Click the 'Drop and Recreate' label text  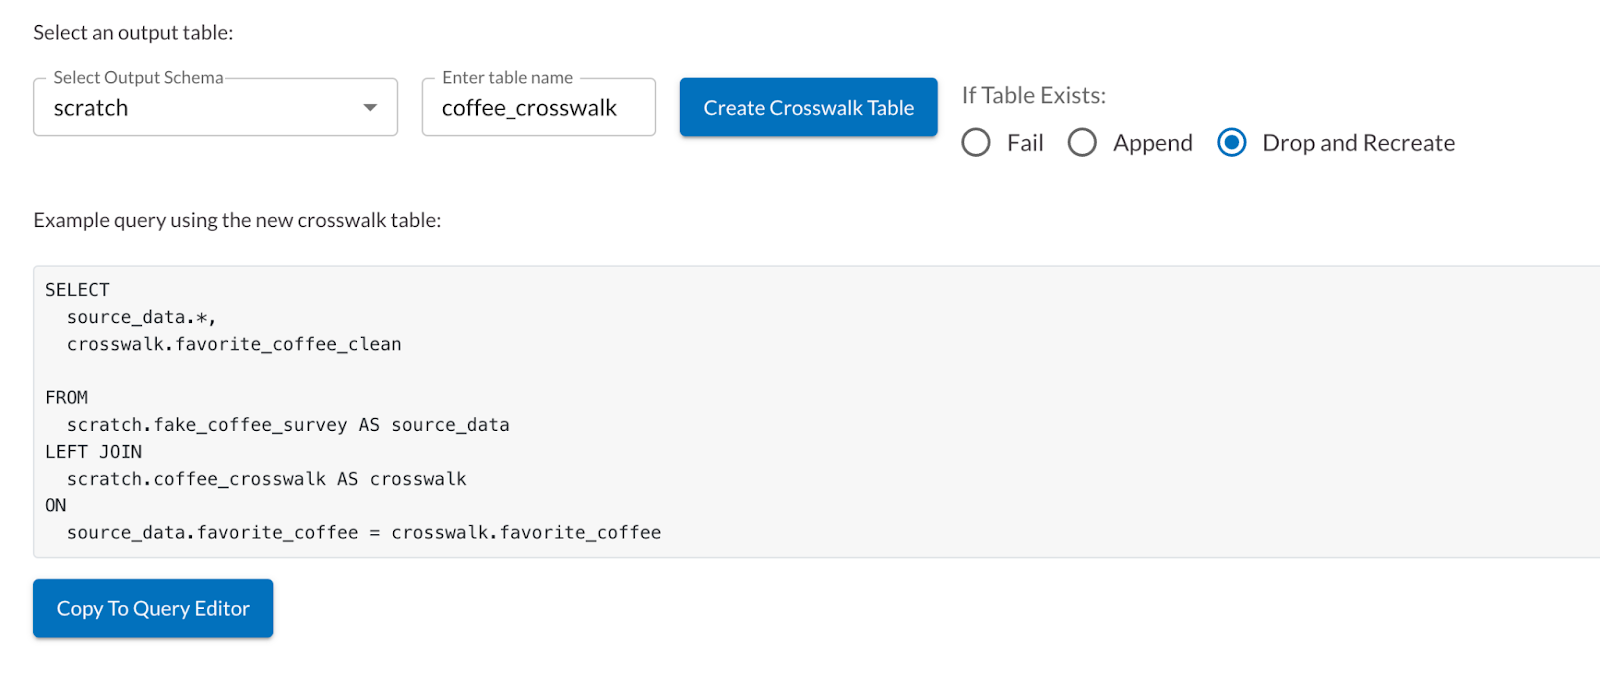1358,143
